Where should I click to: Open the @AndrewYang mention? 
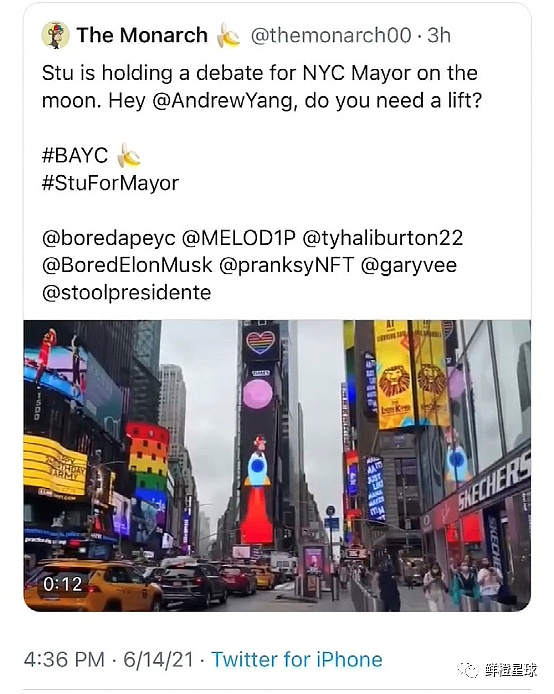click(223, 101)
